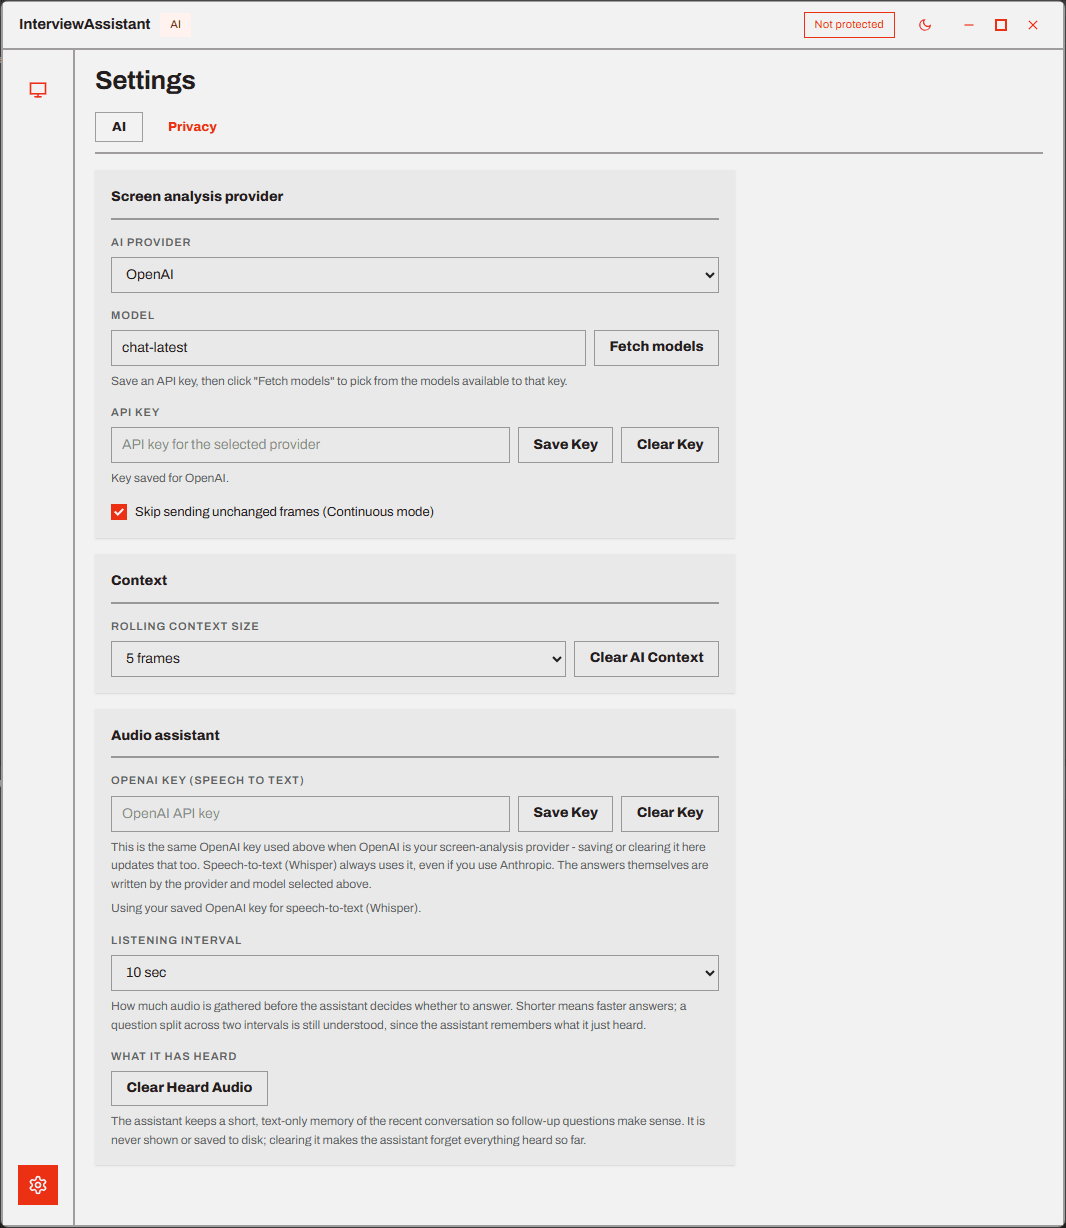Image resolution: width=1066 pixels, height=1228 pixels.
Task: Select the AI settings tab
Action: pos(119,127)
